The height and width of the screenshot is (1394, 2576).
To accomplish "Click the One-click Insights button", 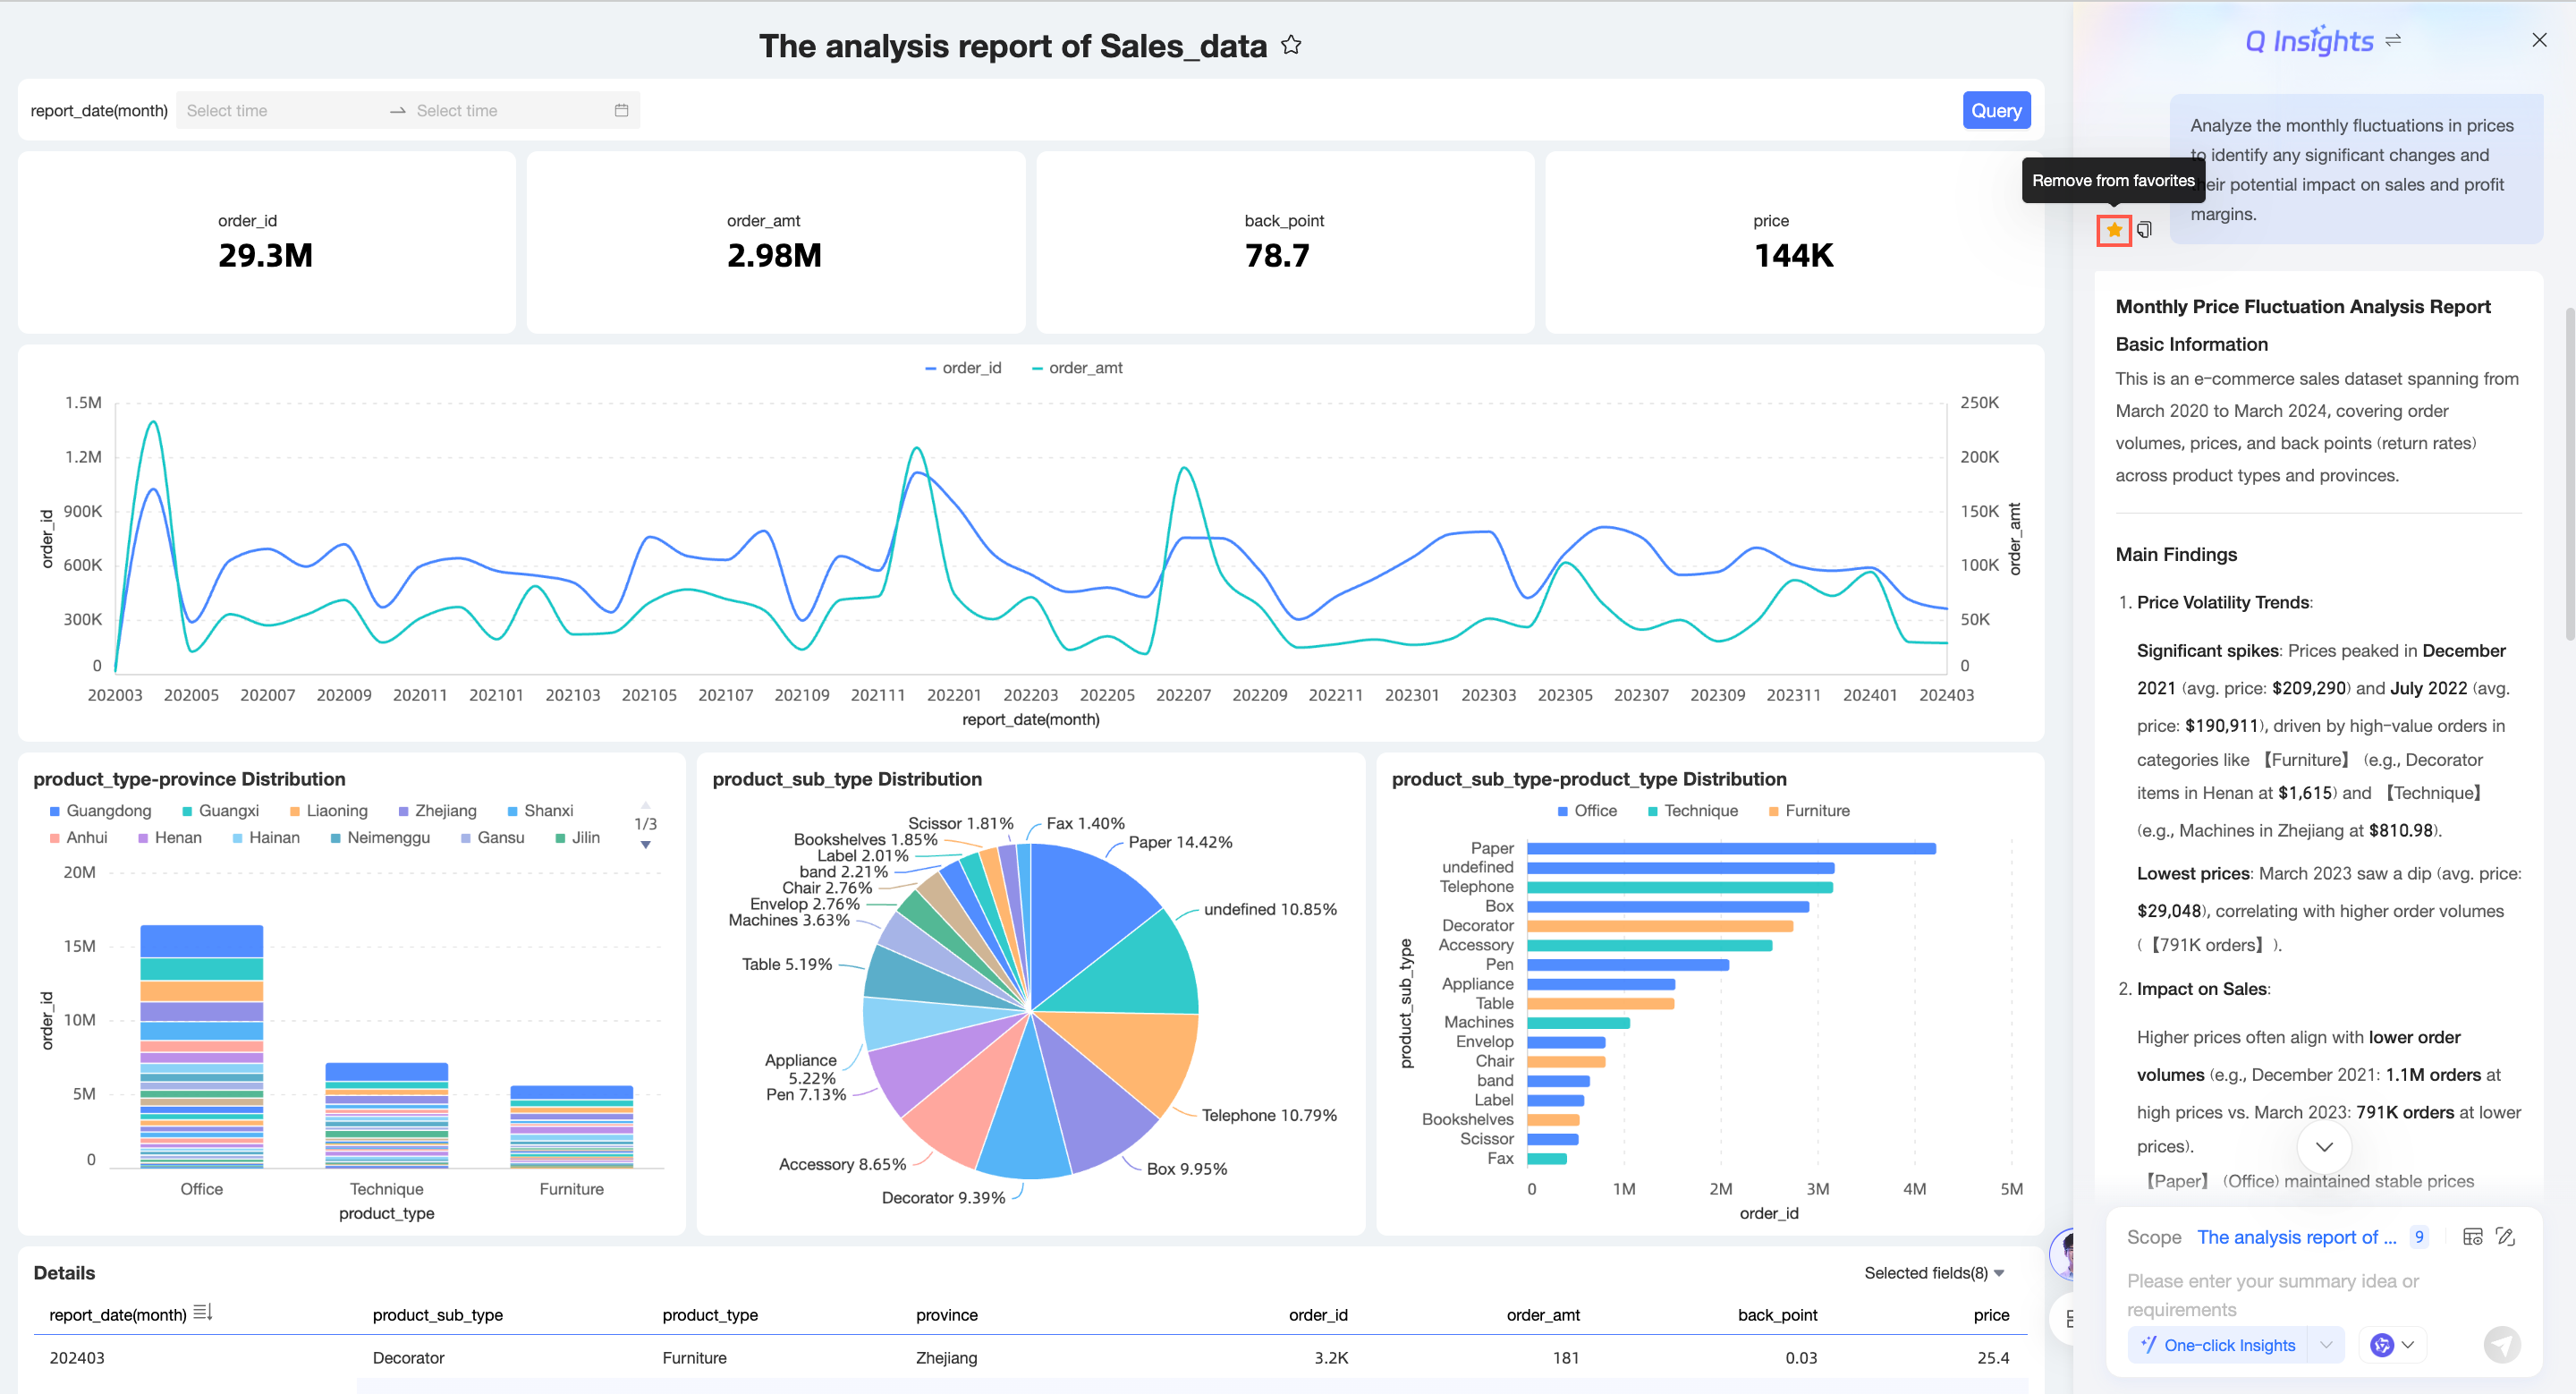I will (2217, 1345).
